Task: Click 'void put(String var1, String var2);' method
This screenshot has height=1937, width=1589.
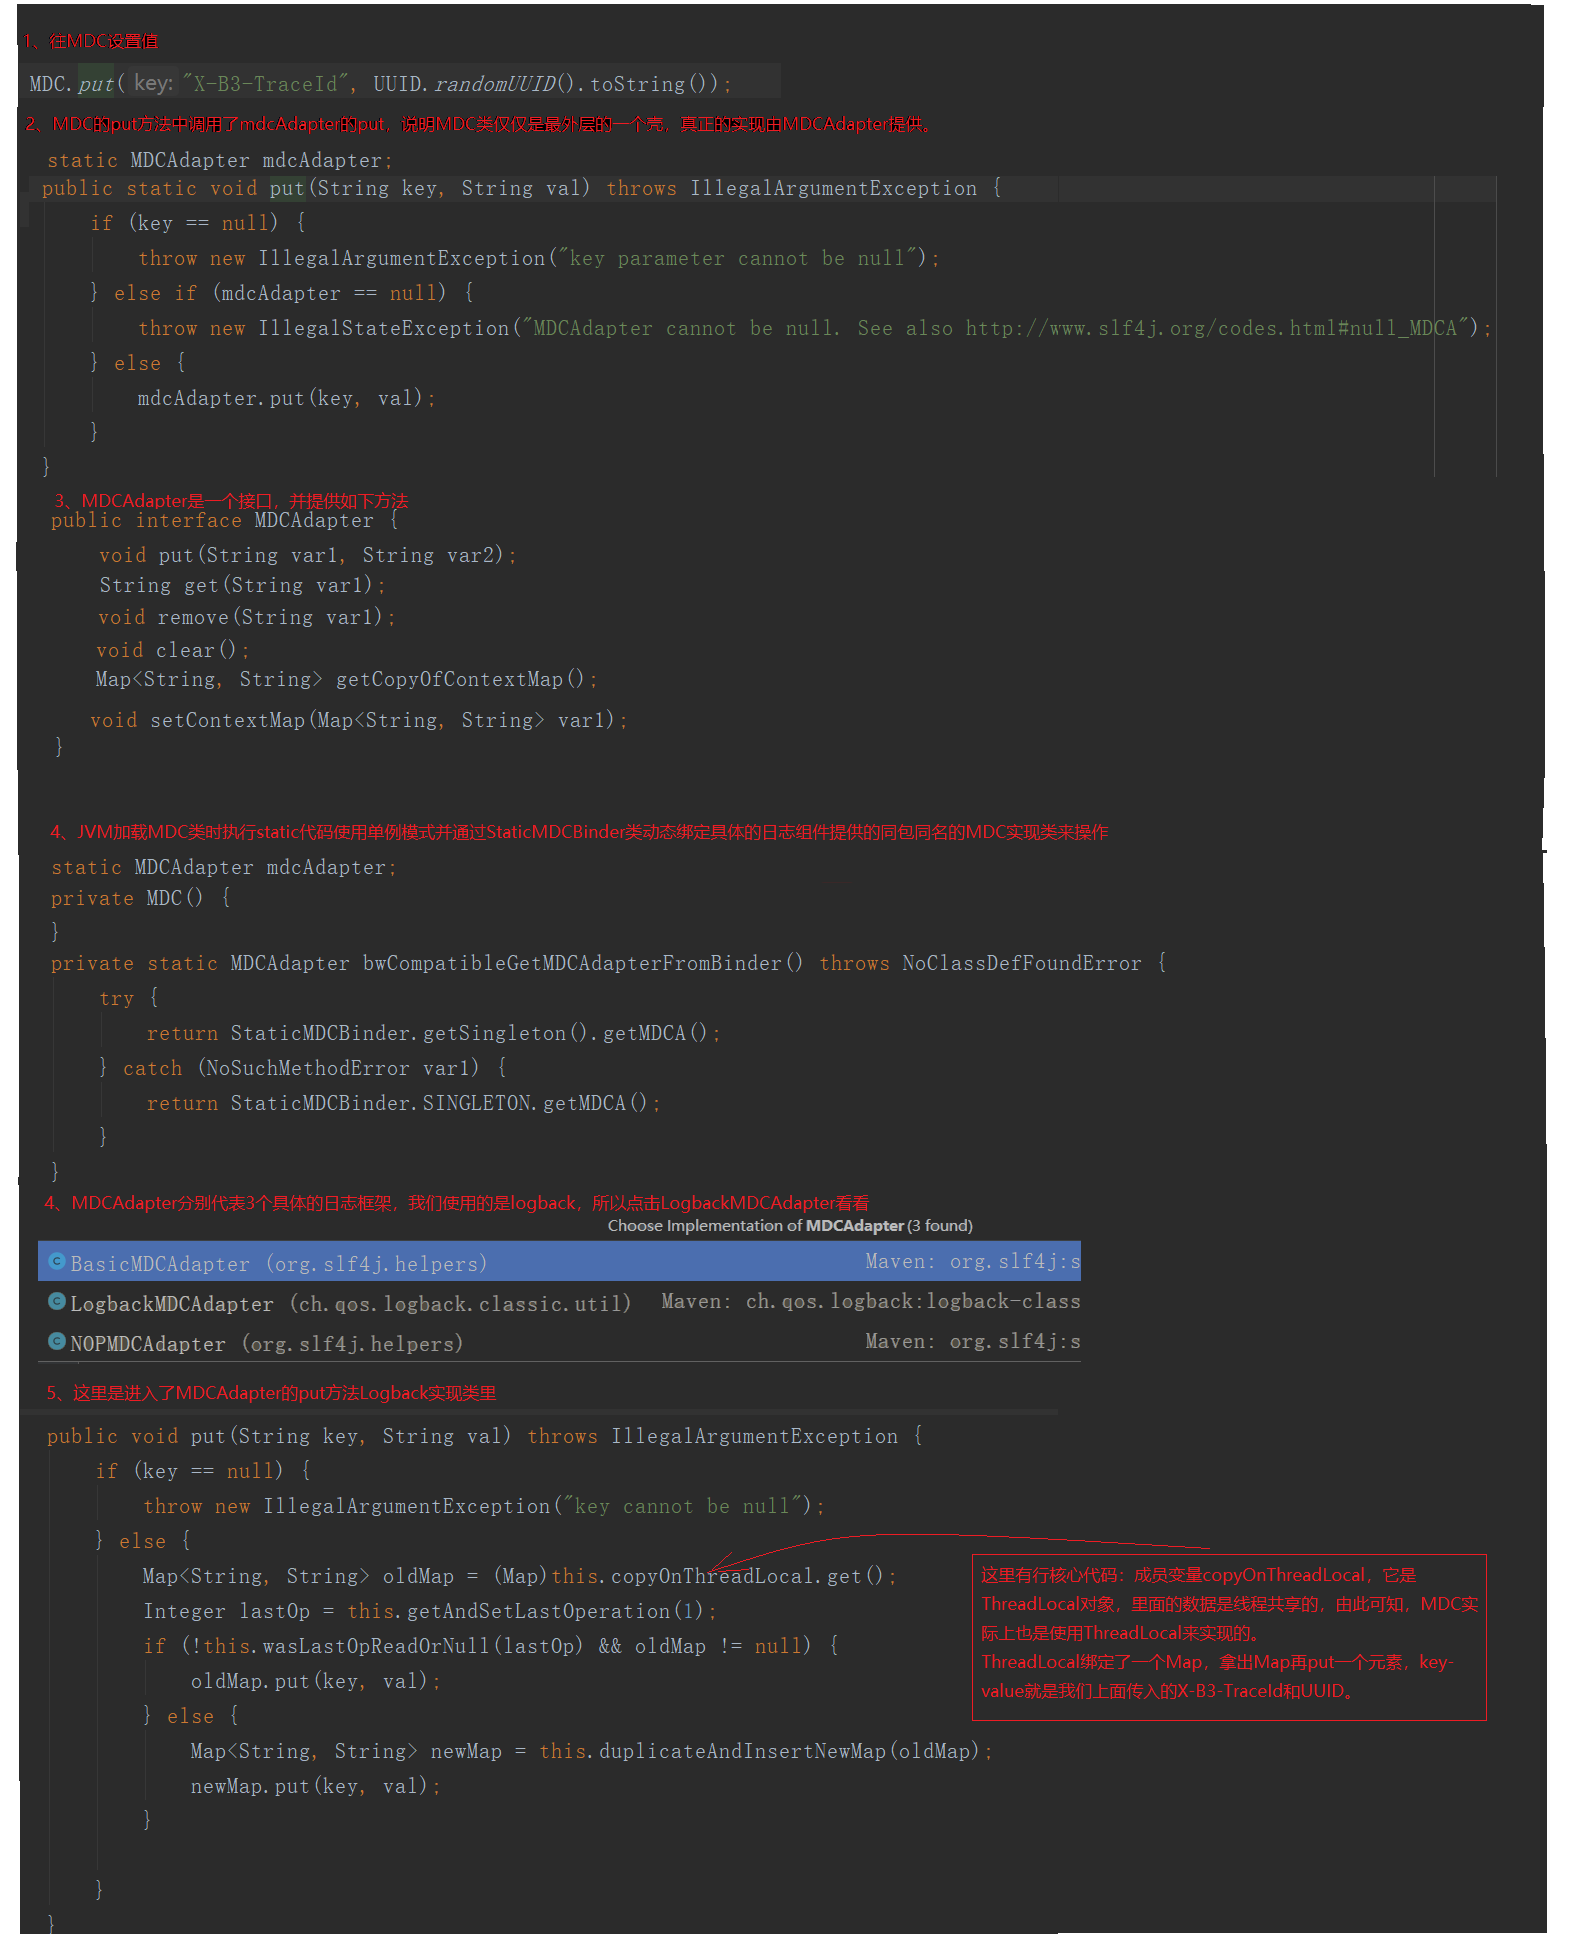Action: tap(308, 555)
